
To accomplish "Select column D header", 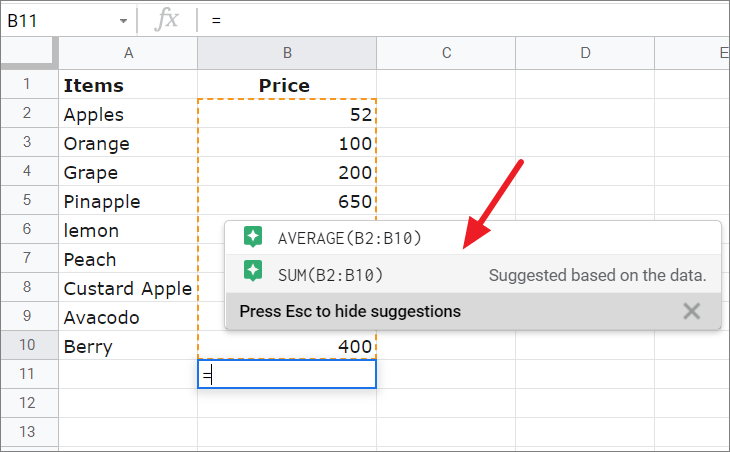I will pos(585,53).
